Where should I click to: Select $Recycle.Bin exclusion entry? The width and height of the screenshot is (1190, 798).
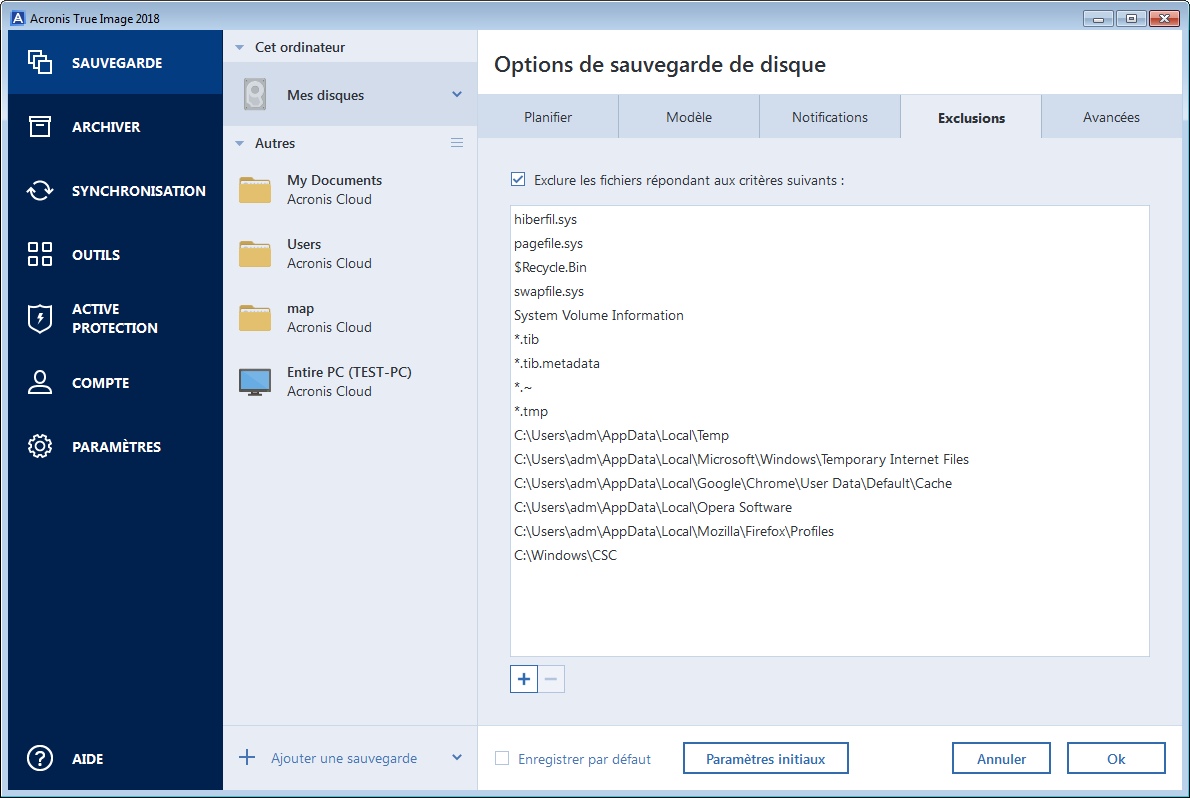click(x=830, y=267)
